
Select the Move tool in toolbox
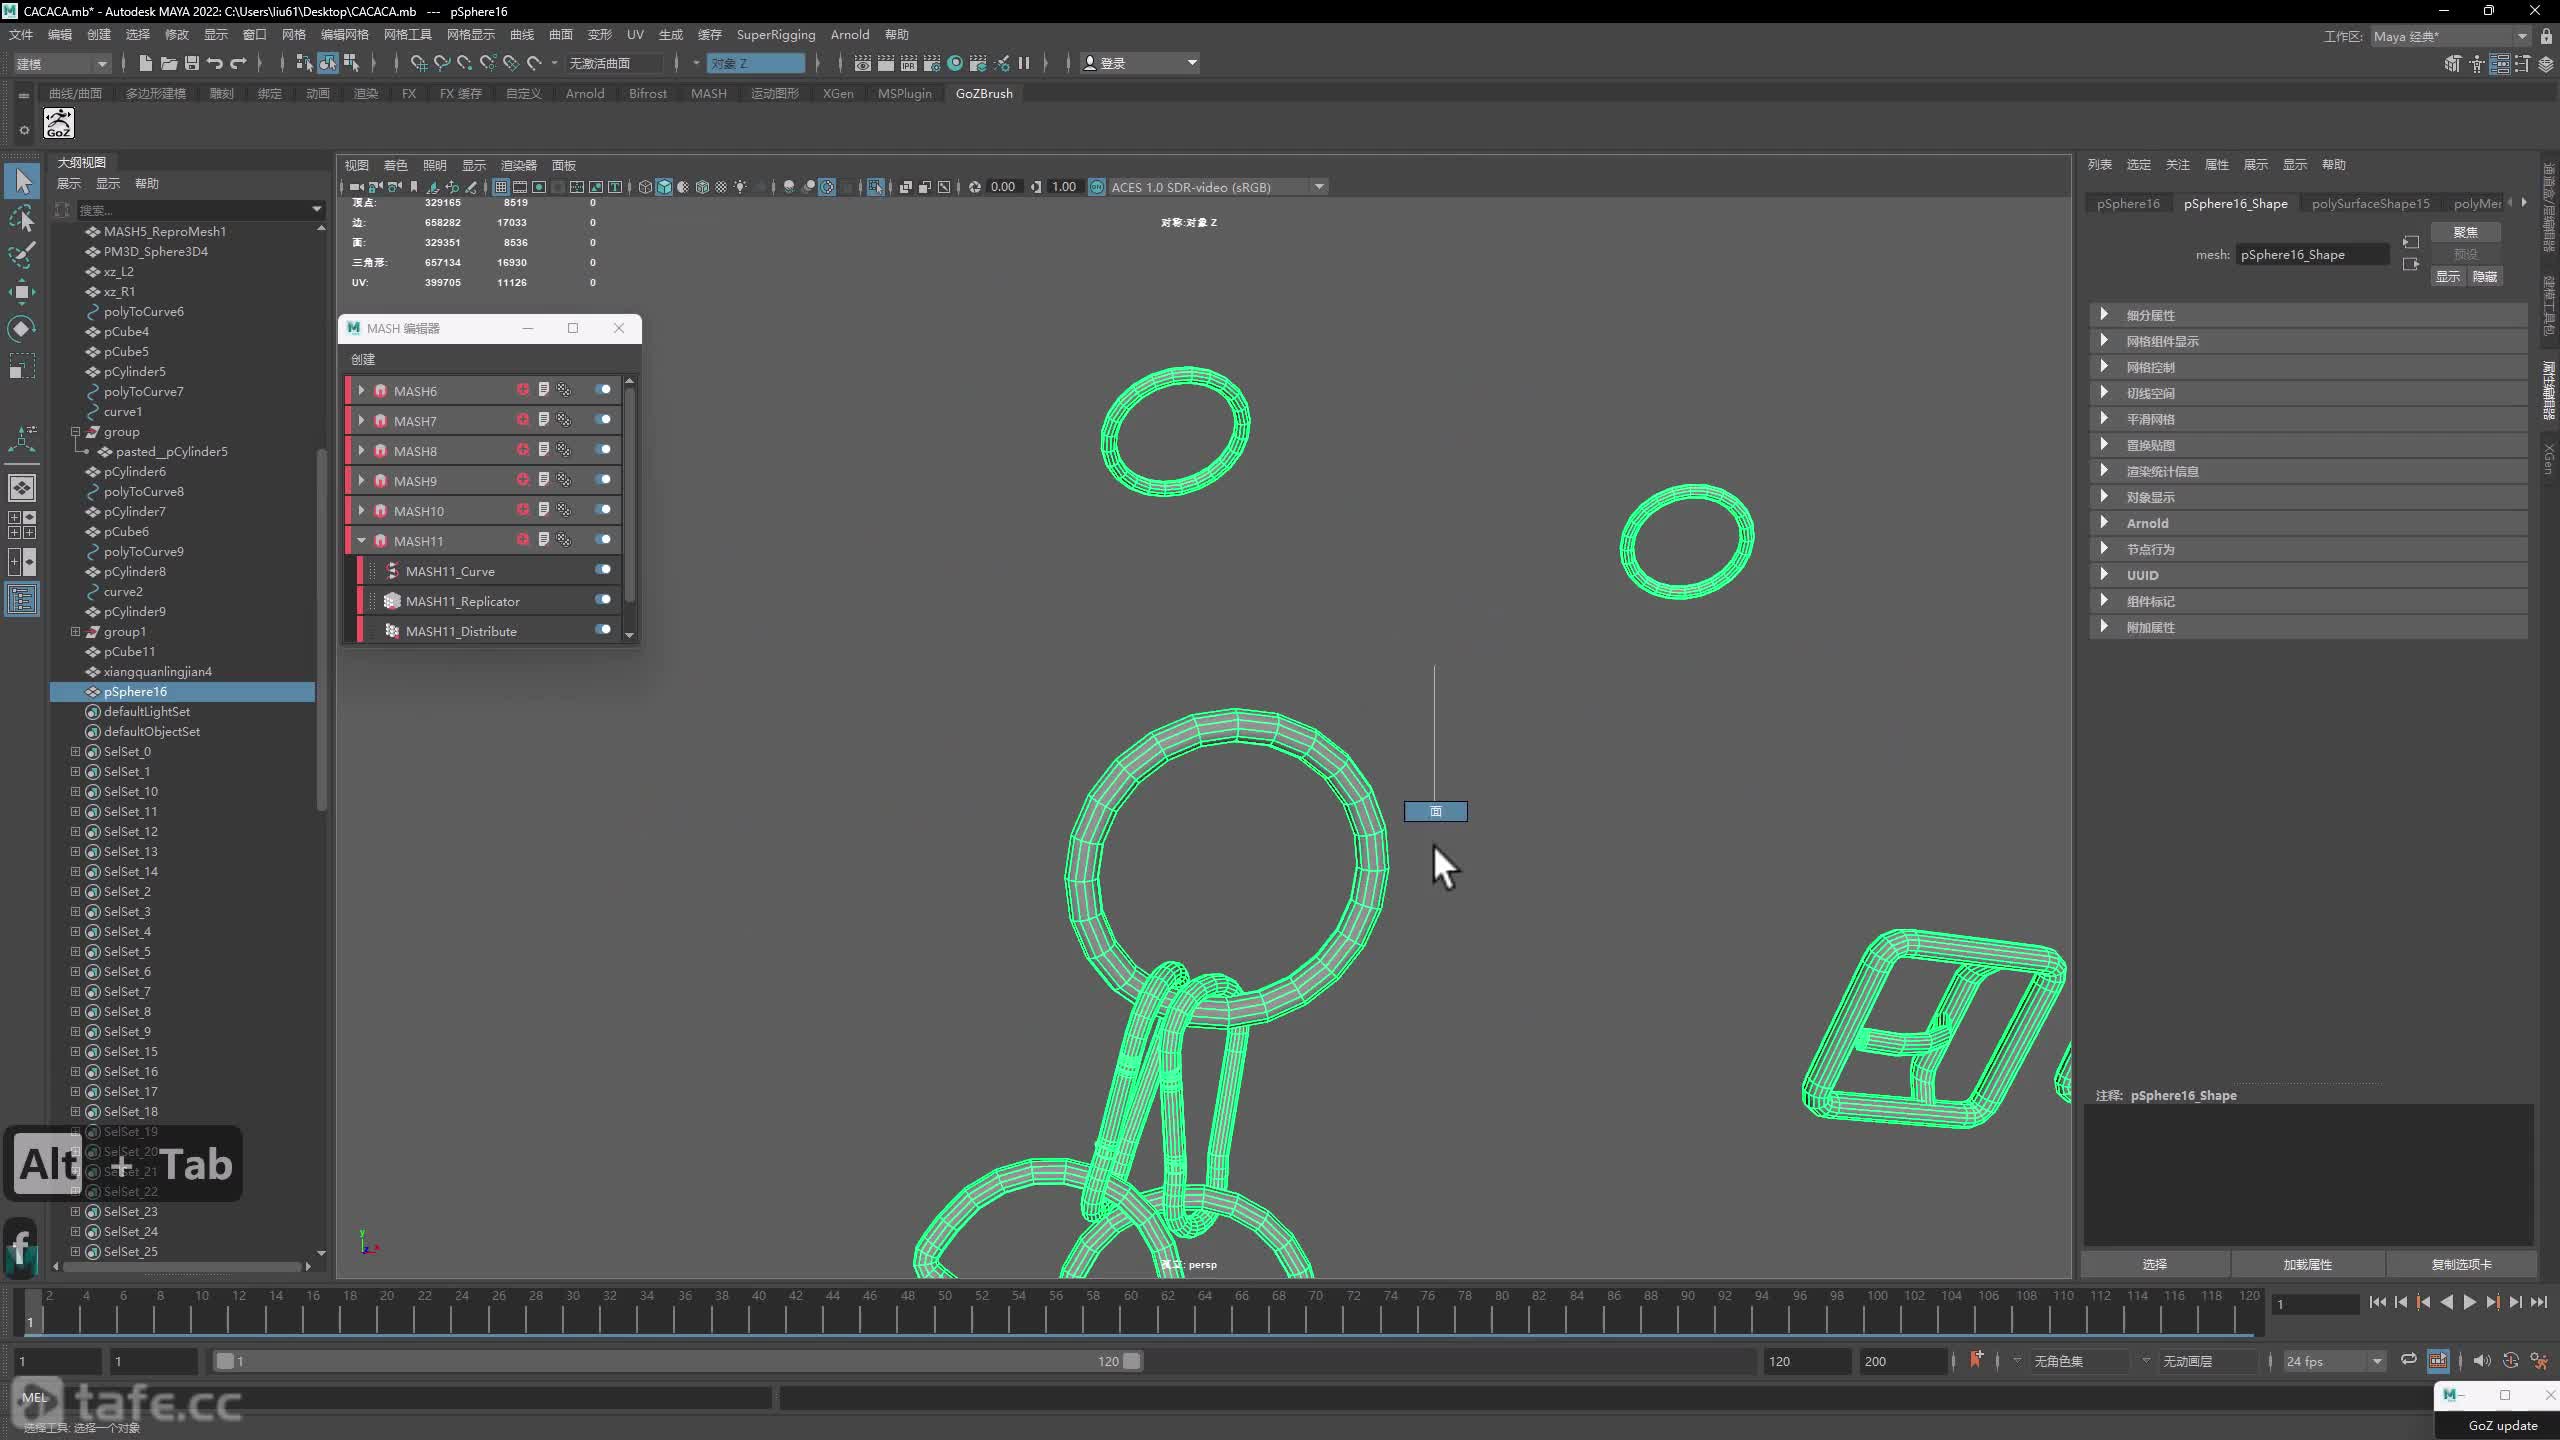[22, 292]
